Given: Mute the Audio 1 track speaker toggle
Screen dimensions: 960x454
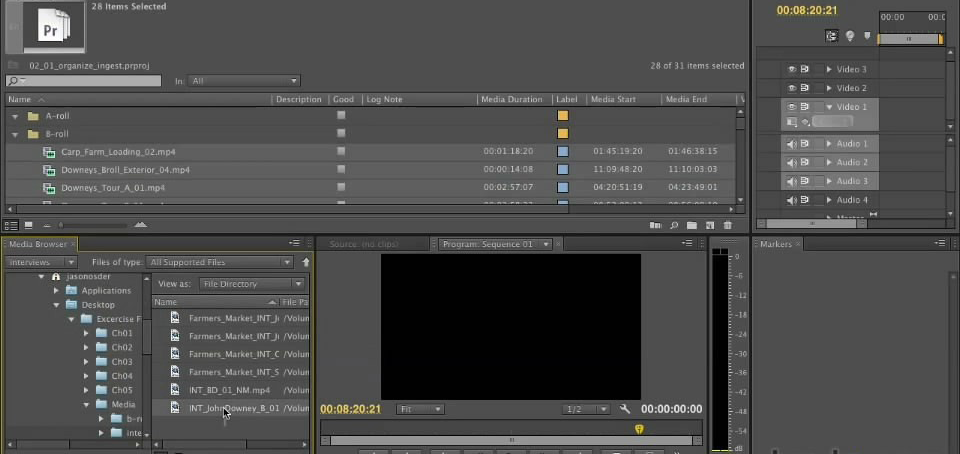Looking at the screenshot, I should coord(792,144).
